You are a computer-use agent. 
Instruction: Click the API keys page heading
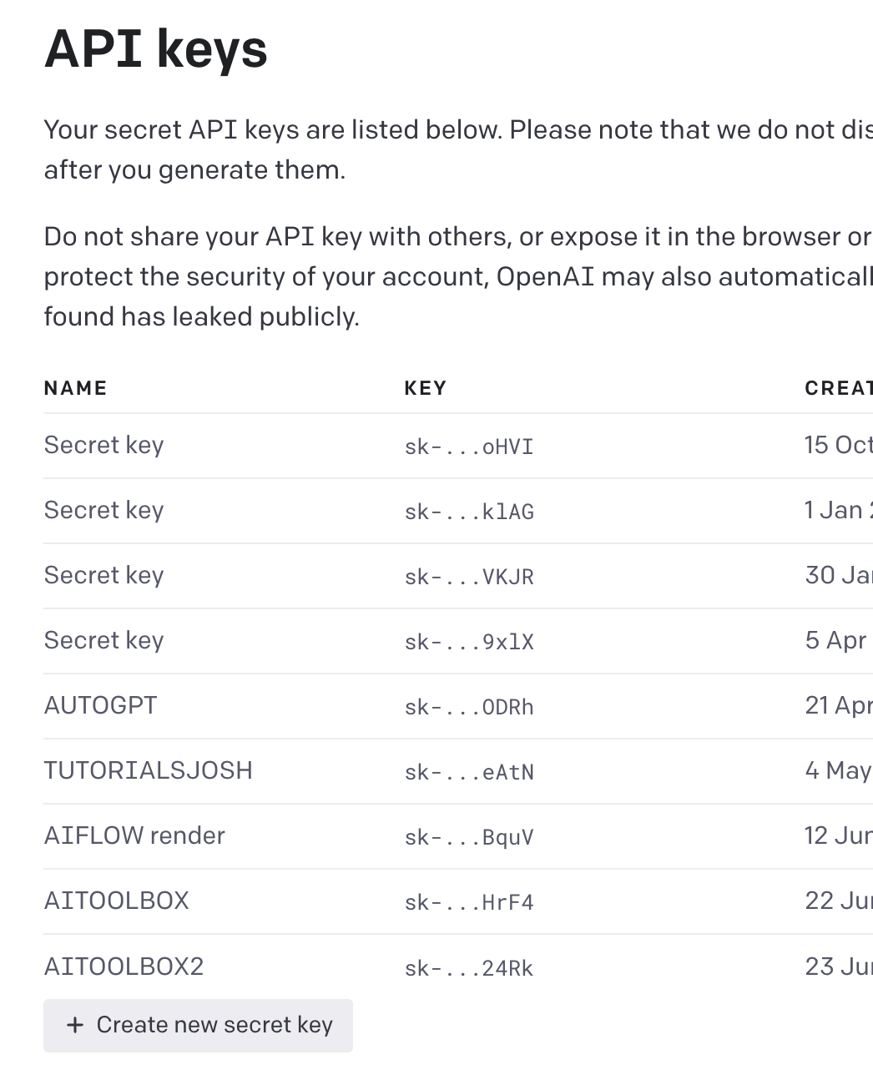tap(156, 50)
